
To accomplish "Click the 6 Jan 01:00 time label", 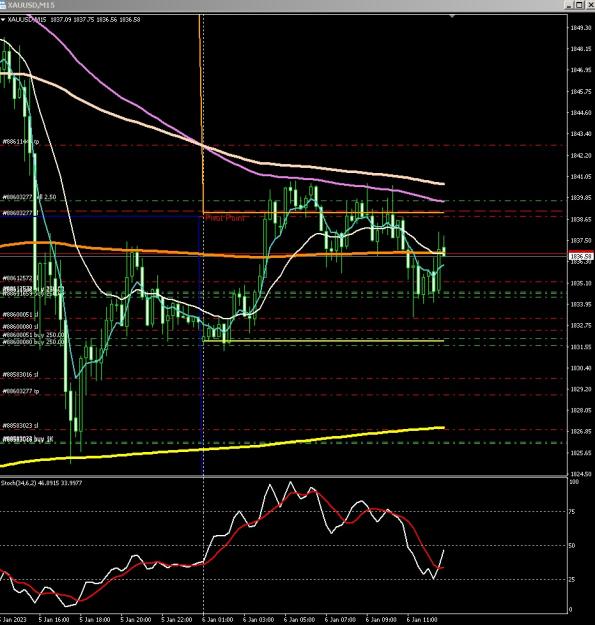I will [218, 620].
